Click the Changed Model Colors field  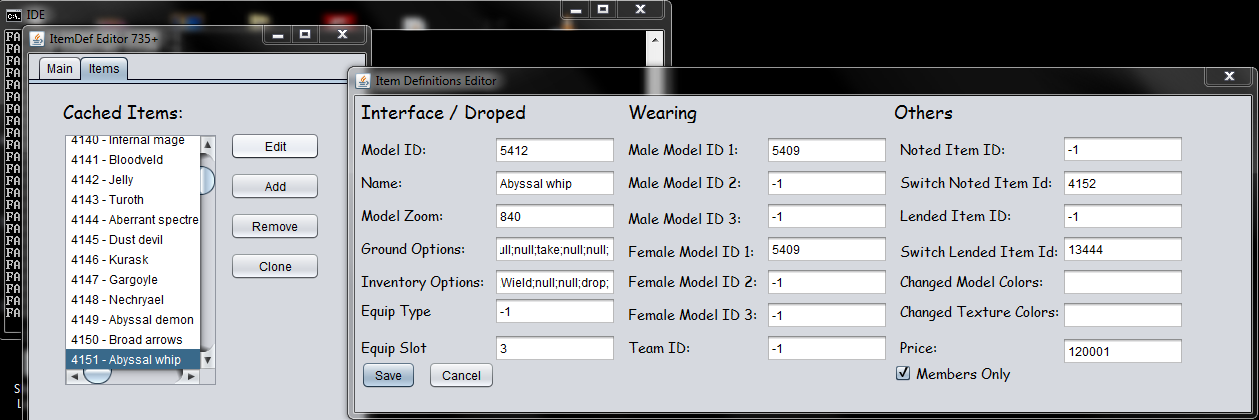[x=1123, y=282]
